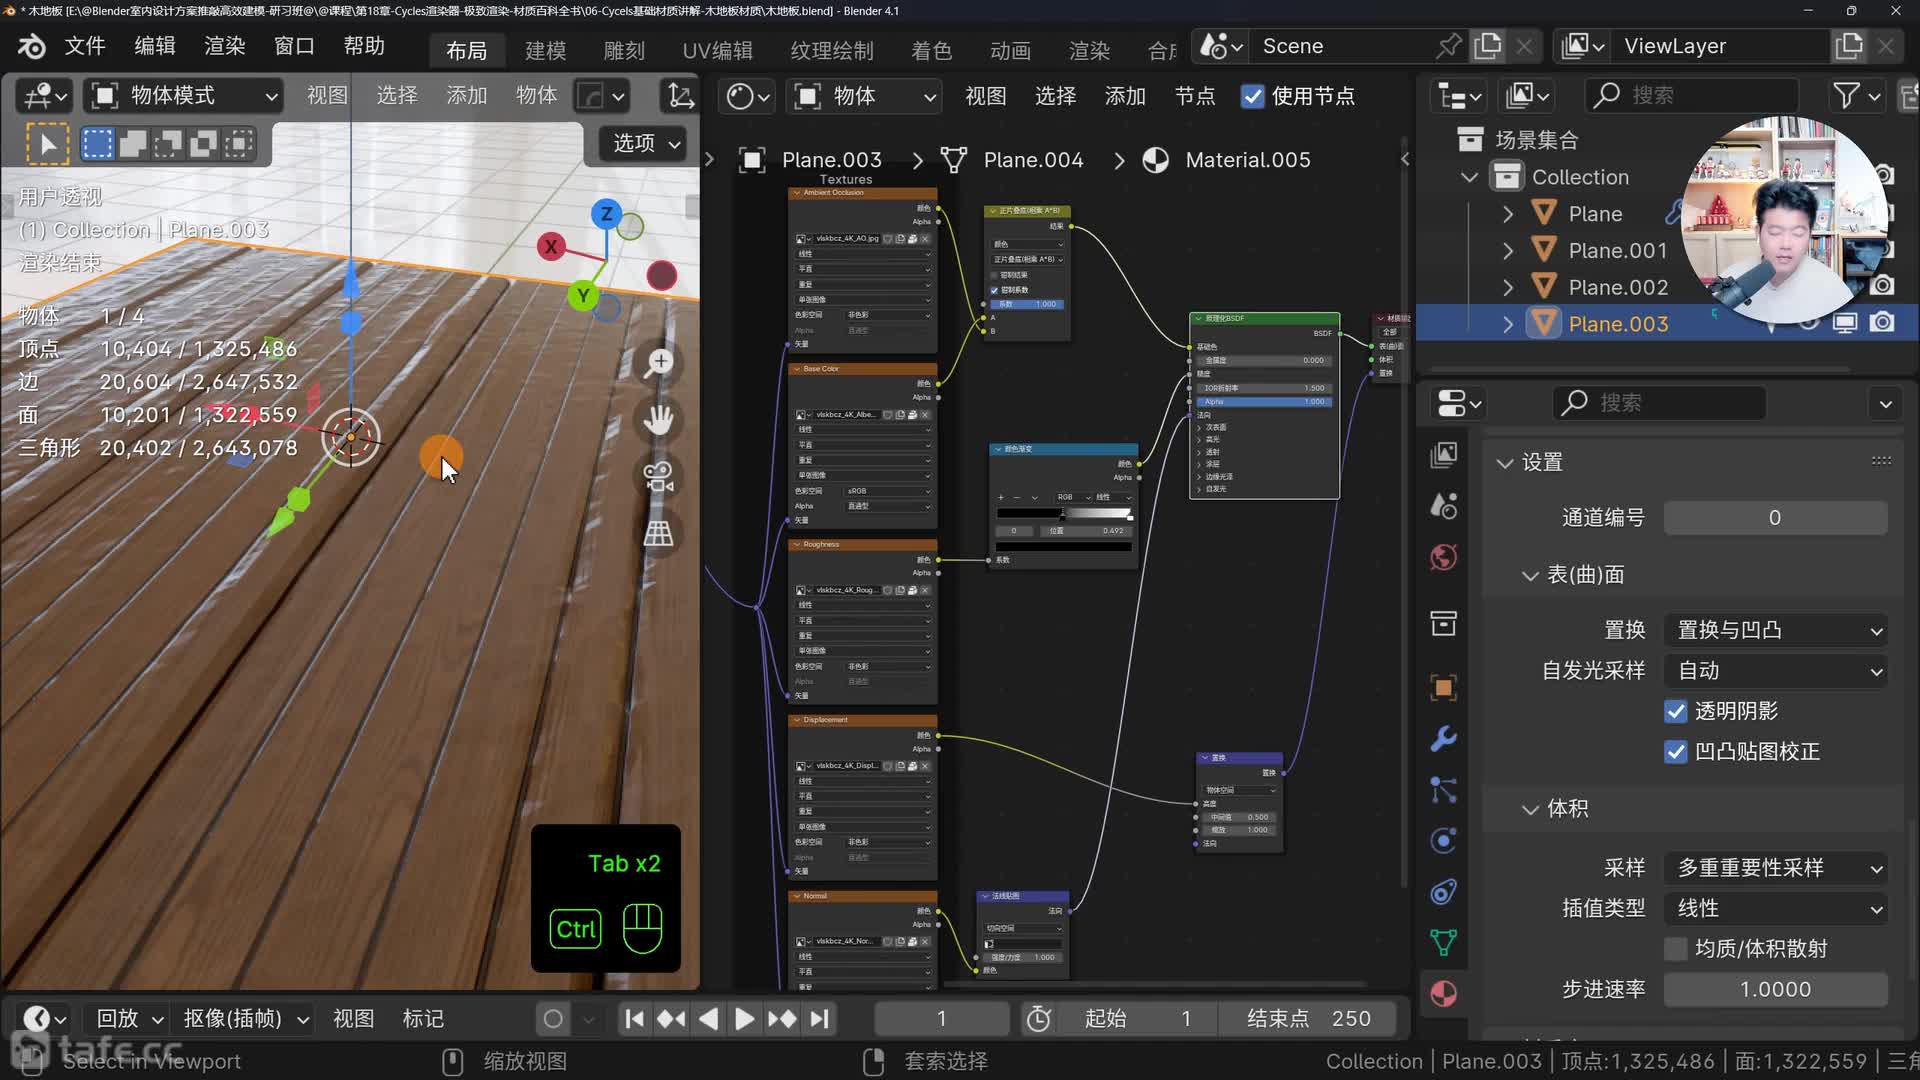Expand Plane.001 in the outliner
Screen dimensions: 1920x1080
tap(1508, 251)
